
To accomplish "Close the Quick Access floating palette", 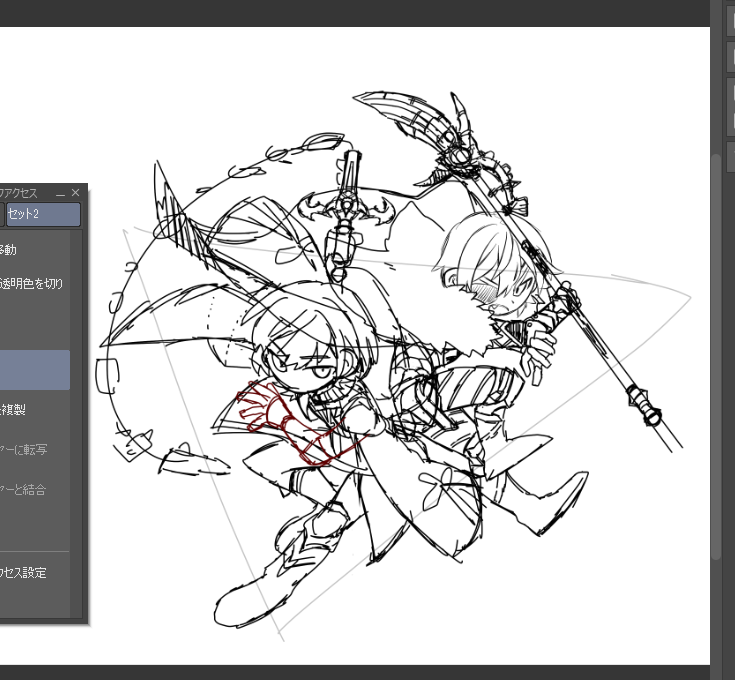I will [x=75, y=193].
